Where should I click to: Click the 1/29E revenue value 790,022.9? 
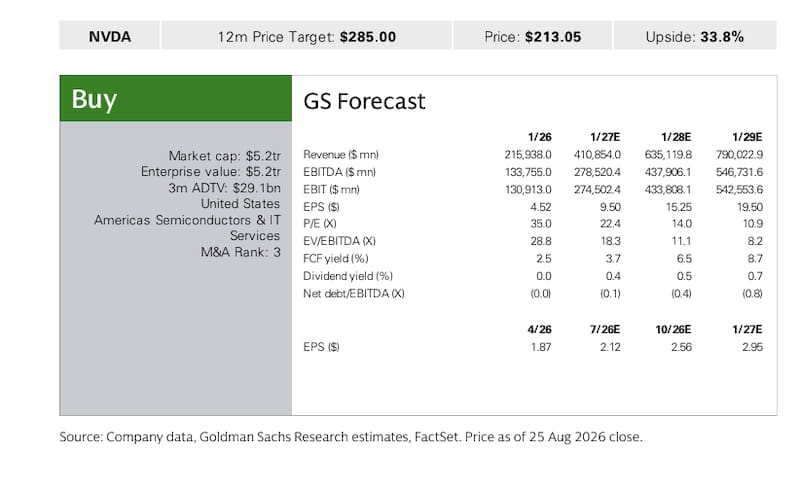pos(739,155)
